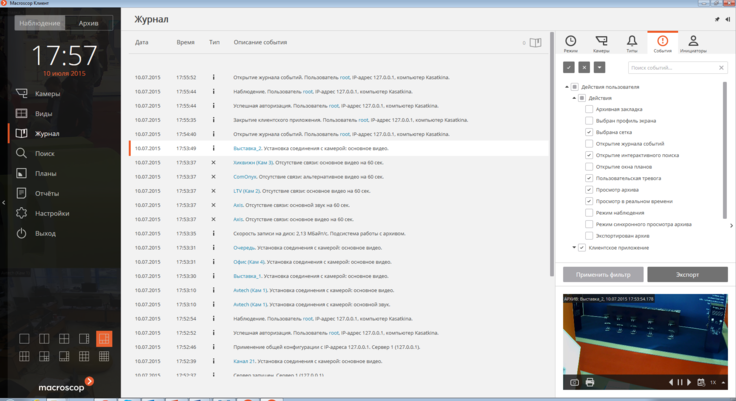
Task: Click the orange macroscop arrow button
Action: [89, 381]
